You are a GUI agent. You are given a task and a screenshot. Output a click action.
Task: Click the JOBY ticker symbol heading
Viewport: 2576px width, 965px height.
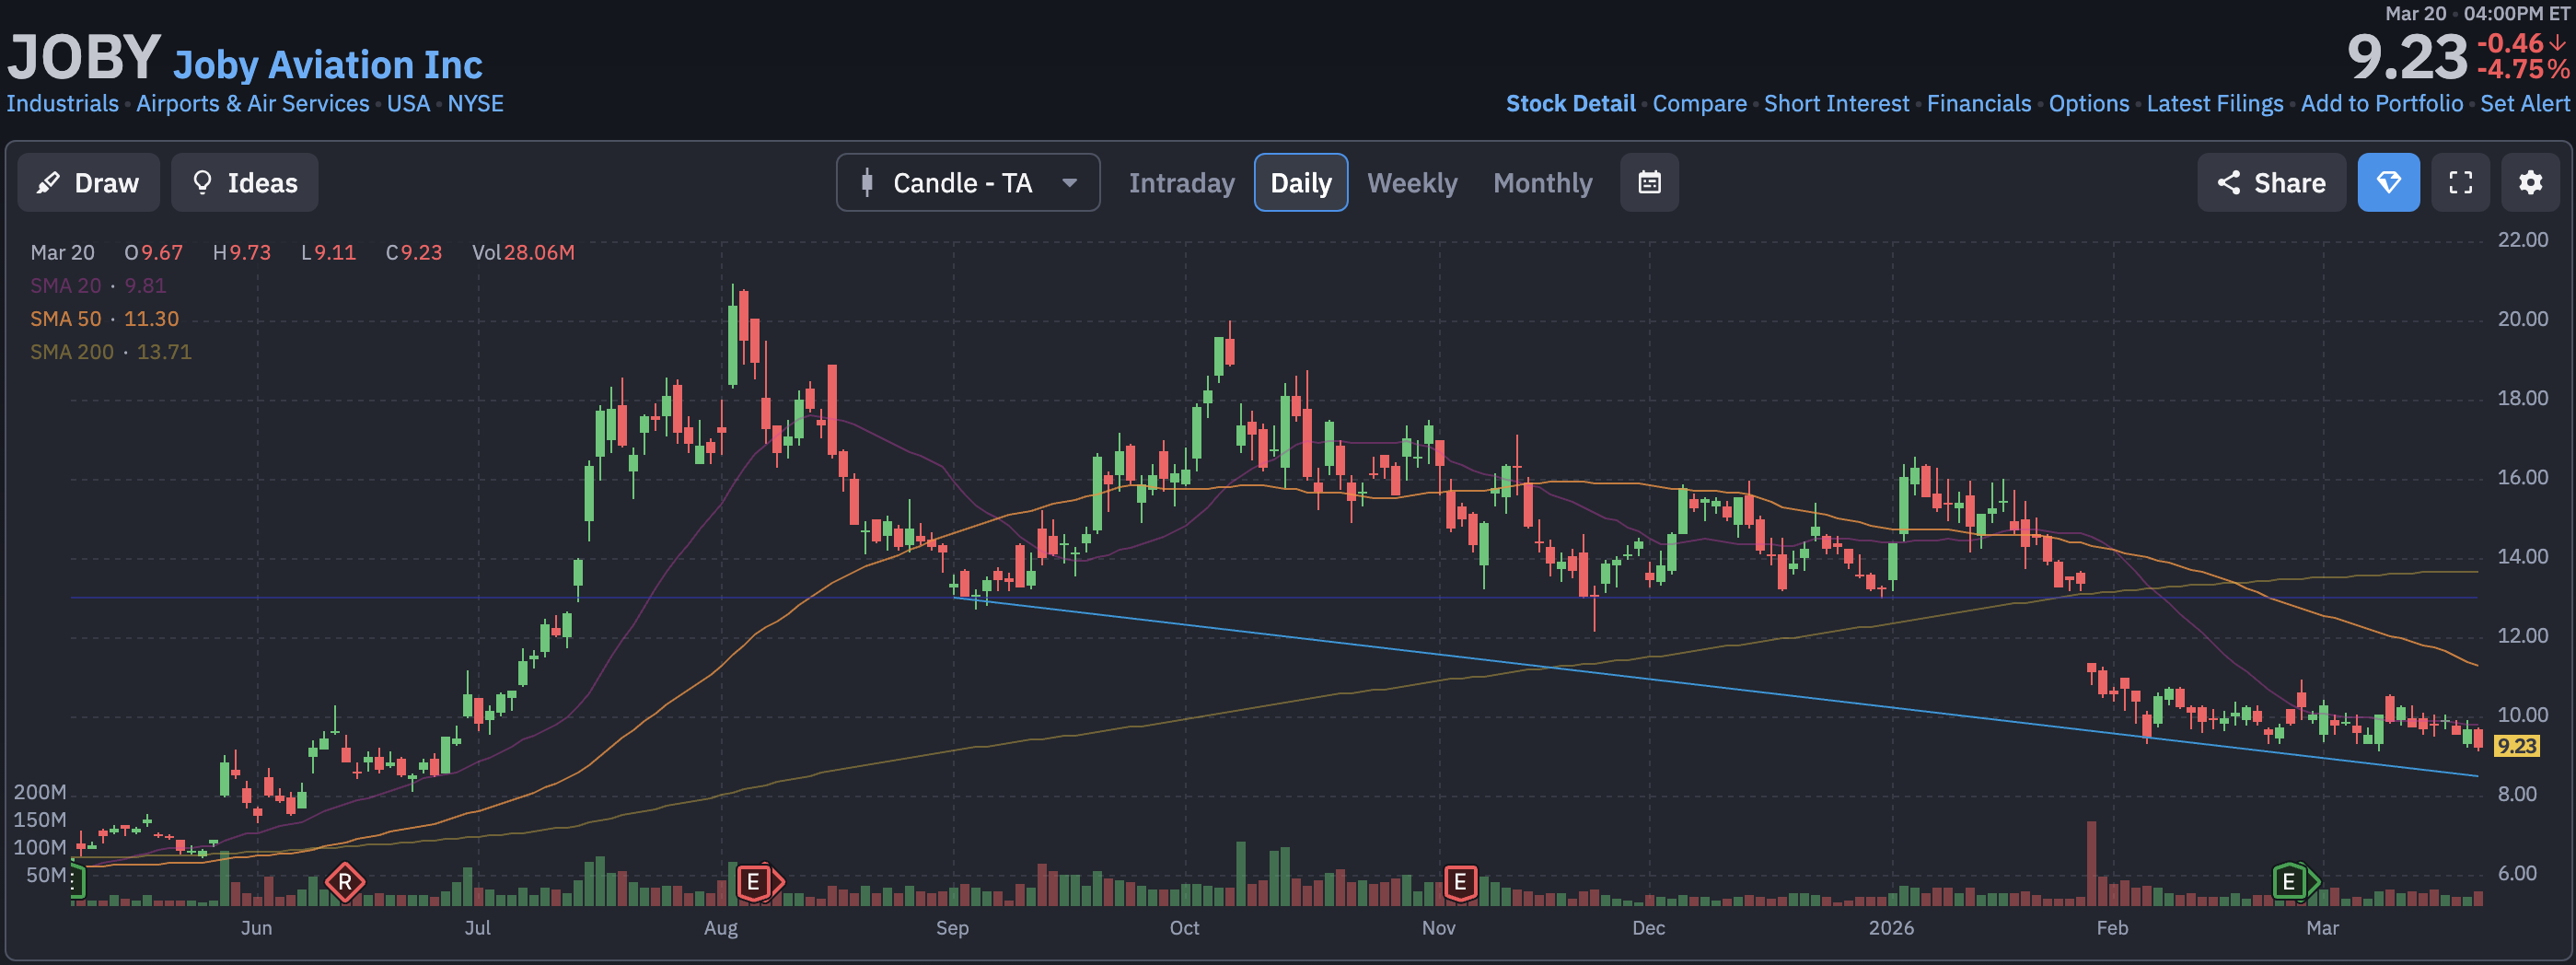[x=84, y=56]
